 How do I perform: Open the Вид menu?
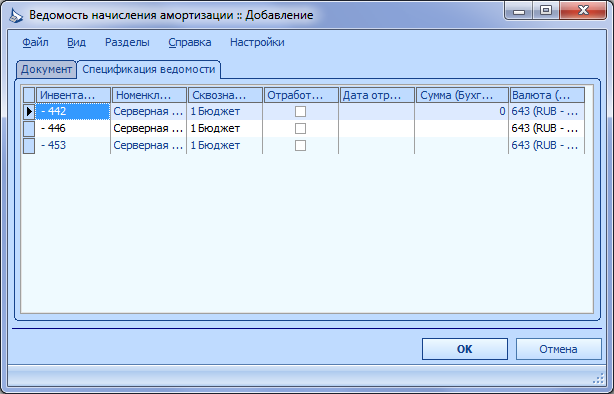(x=76, y=42)
